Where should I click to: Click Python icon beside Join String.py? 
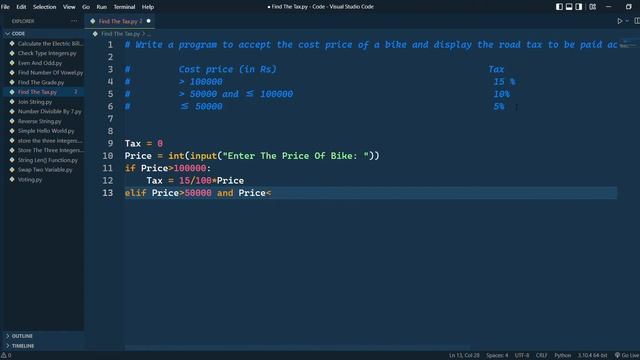point(12,102)
